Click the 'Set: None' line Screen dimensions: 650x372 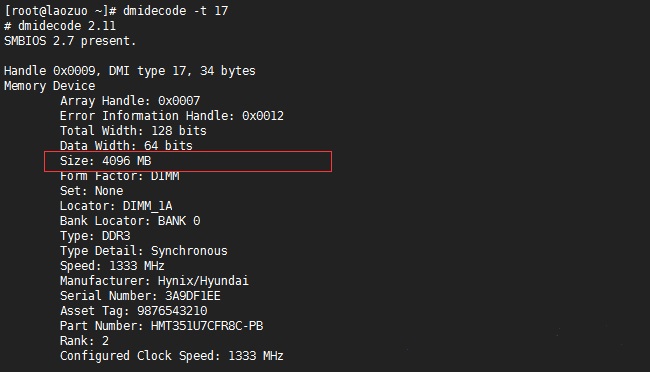[92, 191]
